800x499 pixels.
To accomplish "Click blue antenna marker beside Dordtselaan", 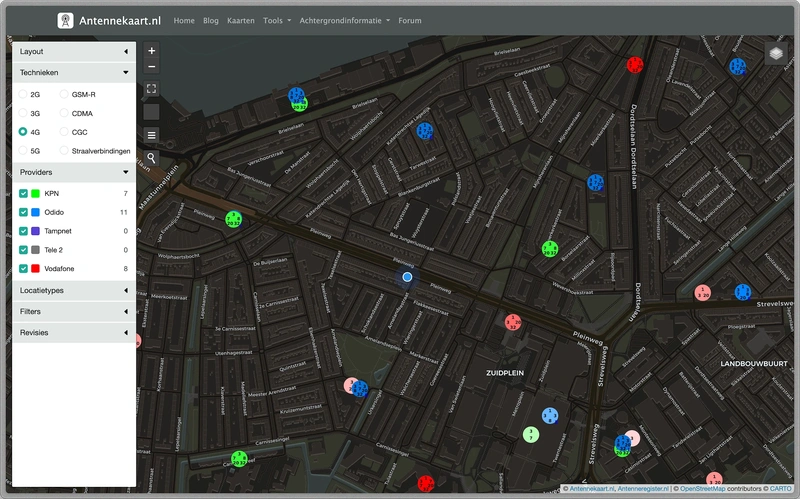I will point(595,182).
